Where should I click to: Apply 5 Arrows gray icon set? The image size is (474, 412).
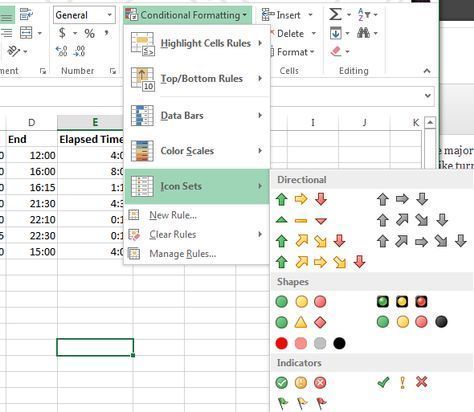click(422, 241)
